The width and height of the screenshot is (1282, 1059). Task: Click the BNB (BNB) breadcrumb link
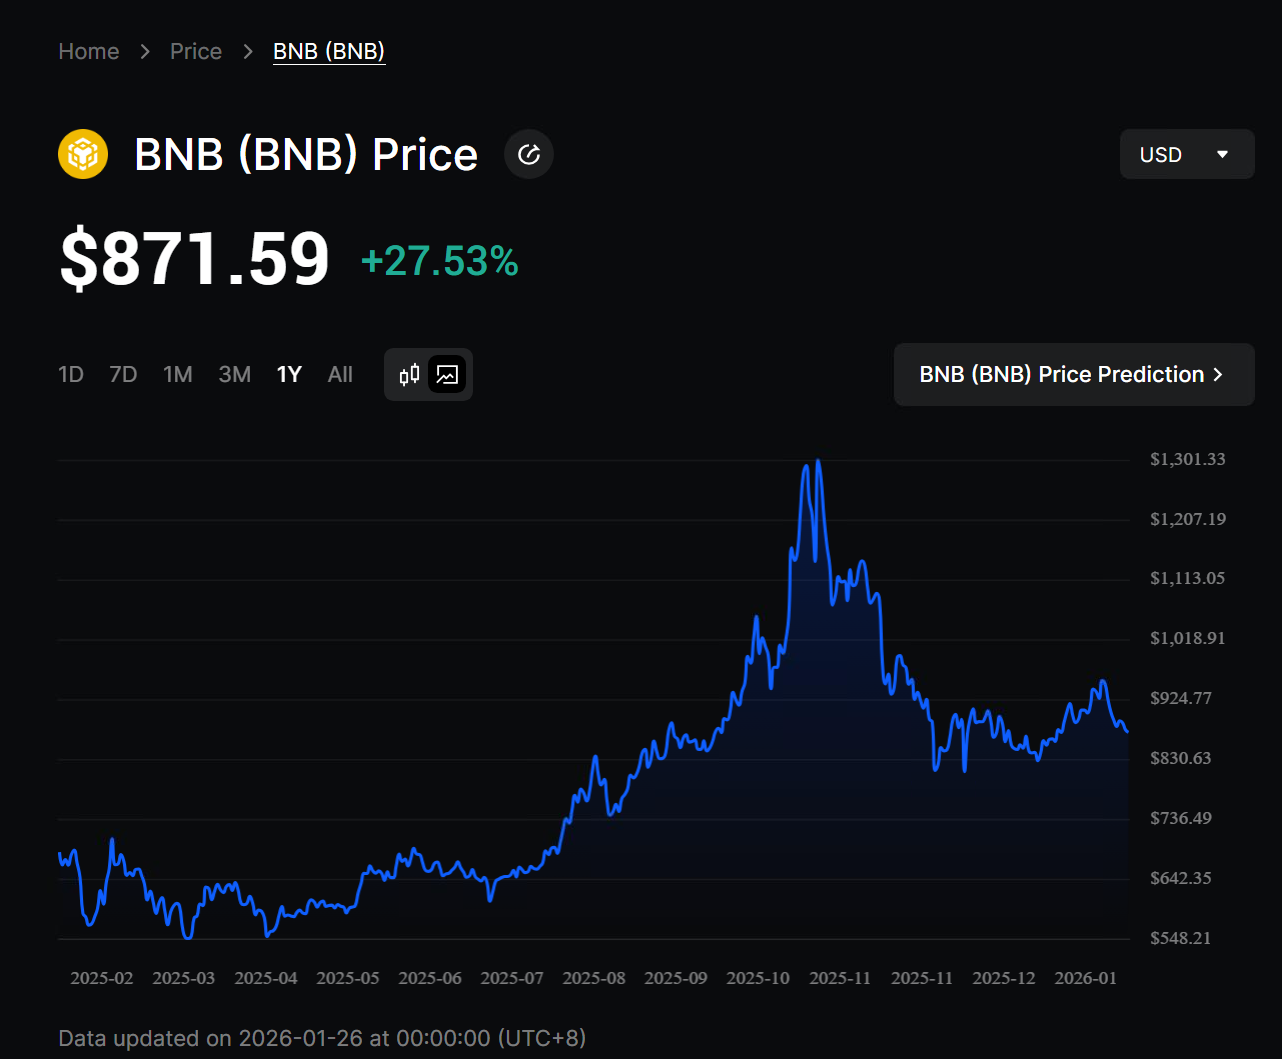329,51
